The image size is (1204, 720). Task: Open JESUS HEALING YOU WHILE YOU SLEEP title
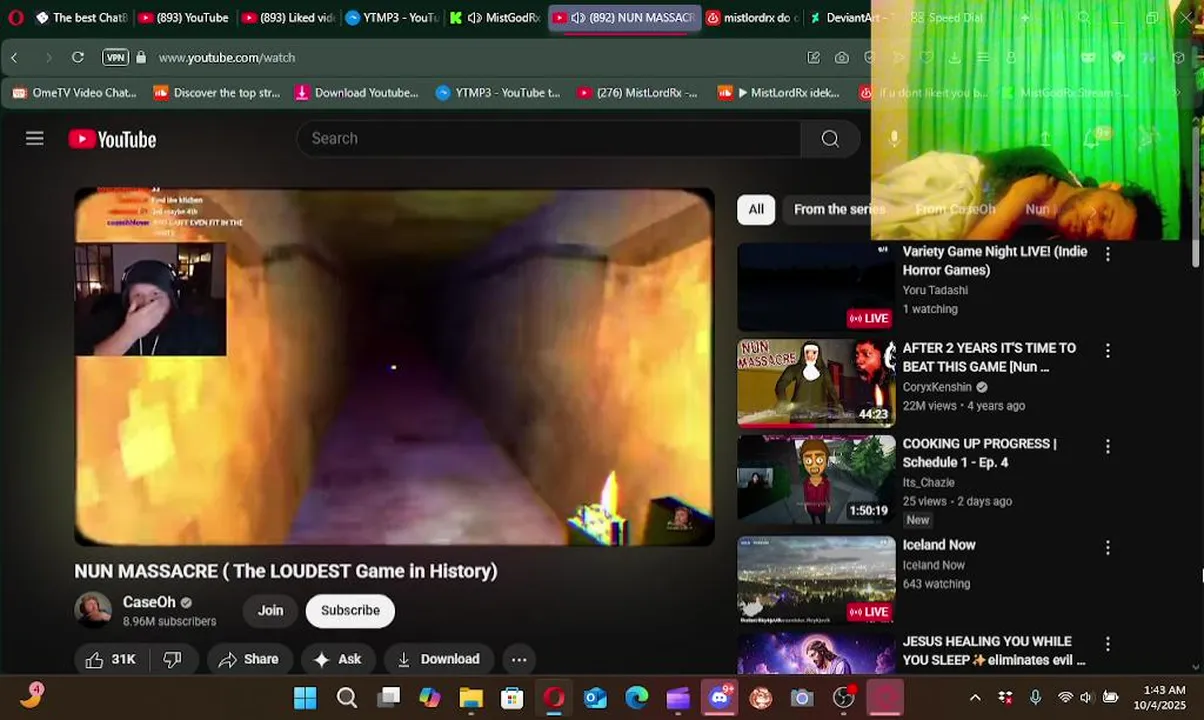tap(993, 651)
